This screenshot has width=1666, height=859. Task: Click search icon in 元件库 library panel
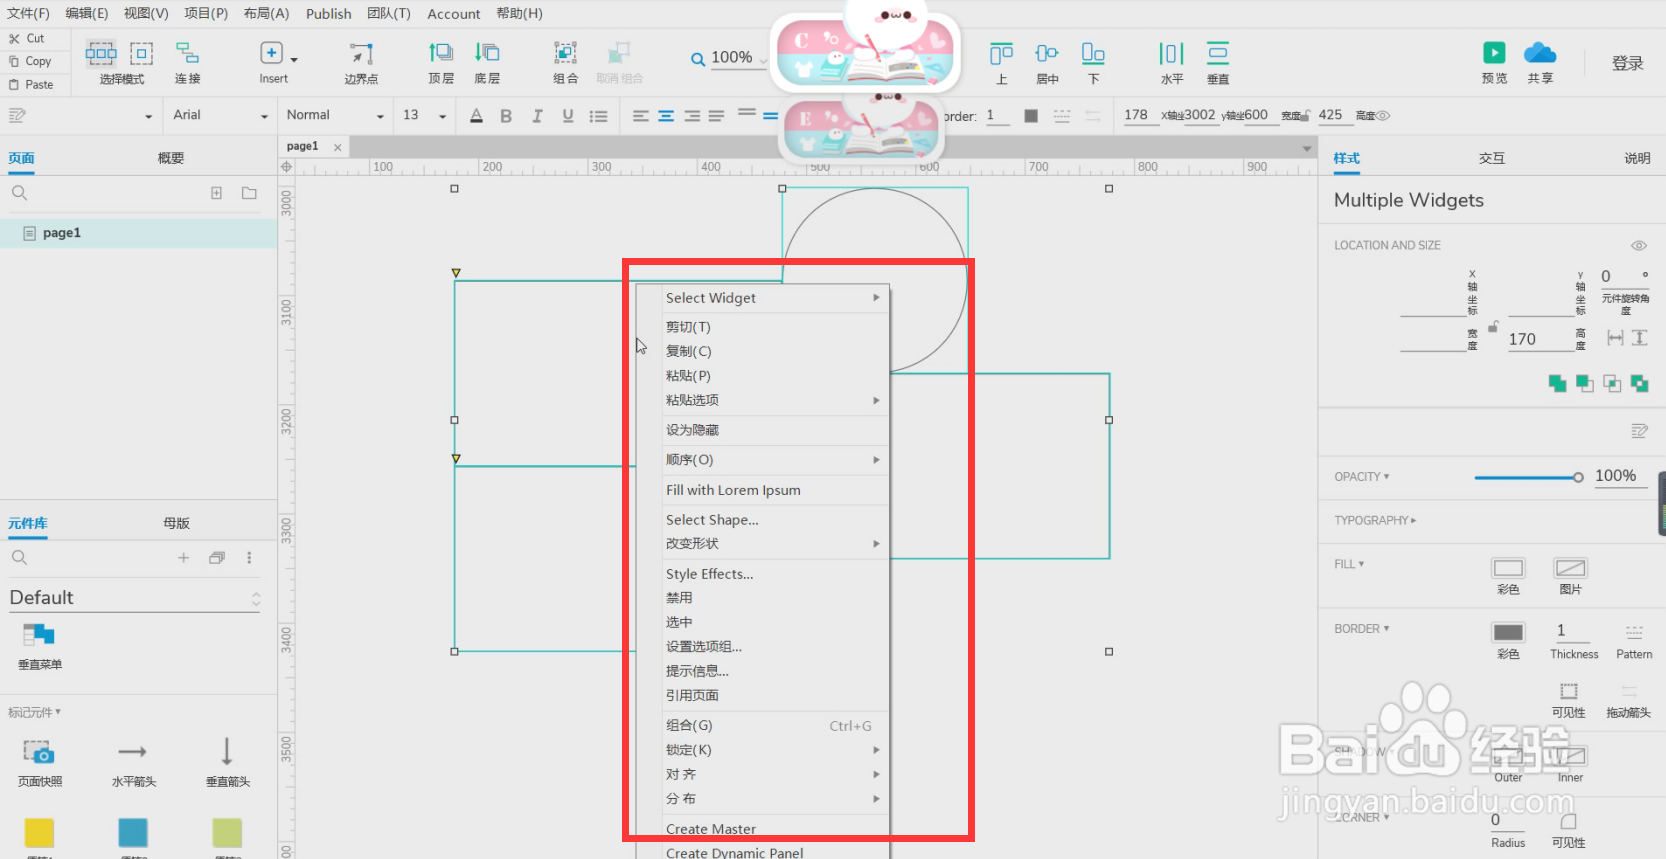(x=19, y=558)
